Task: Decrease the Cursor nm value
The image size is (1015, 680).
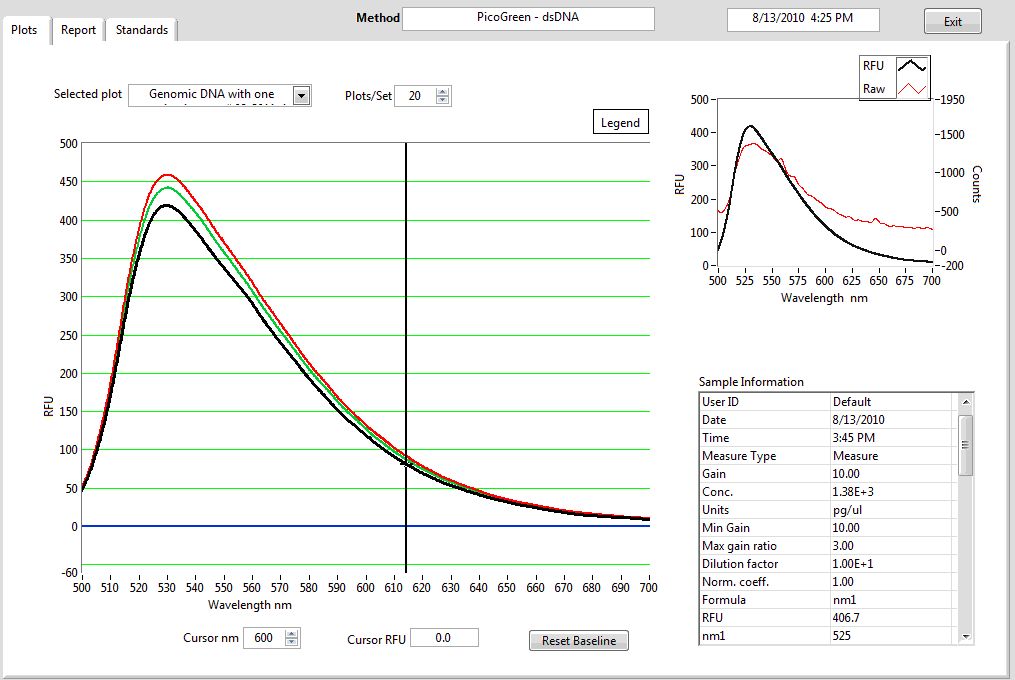Action: (292, 642)
